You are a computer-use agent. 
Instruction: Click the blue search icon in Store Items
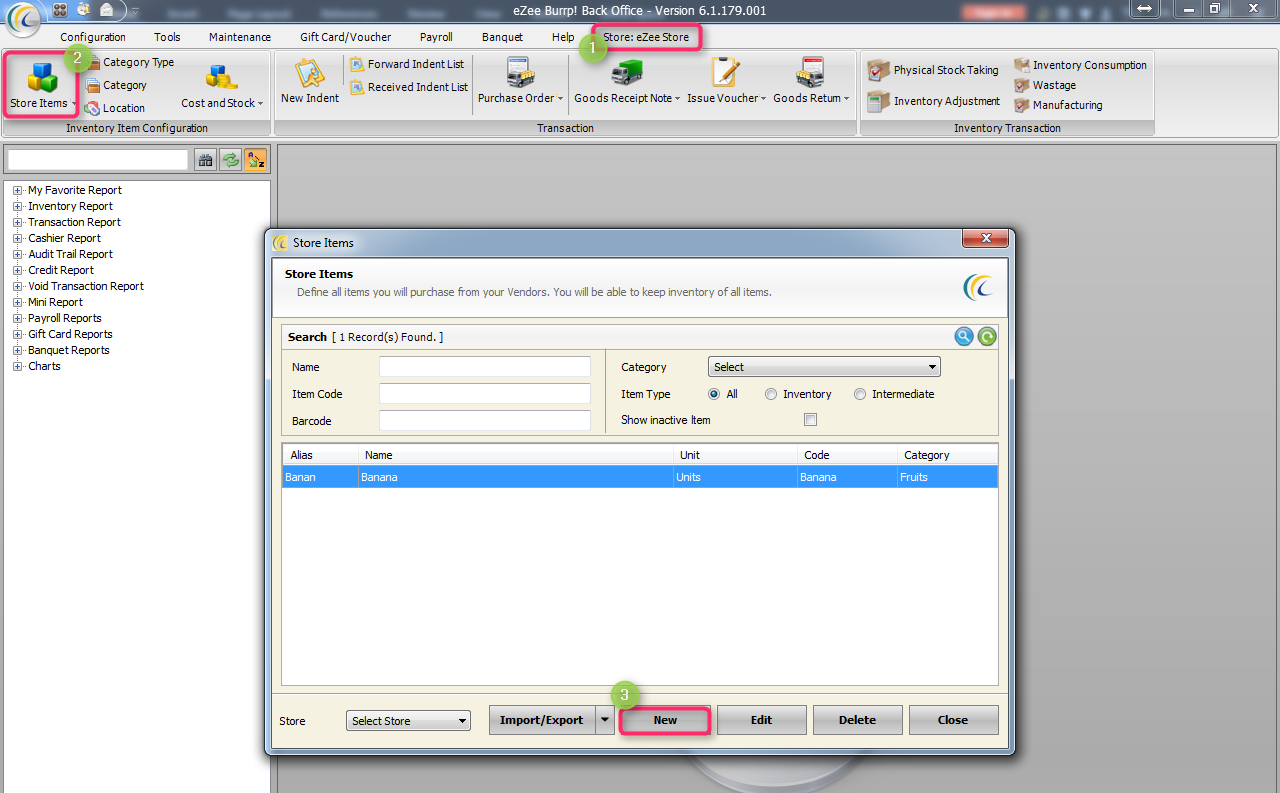pos(964,337)
